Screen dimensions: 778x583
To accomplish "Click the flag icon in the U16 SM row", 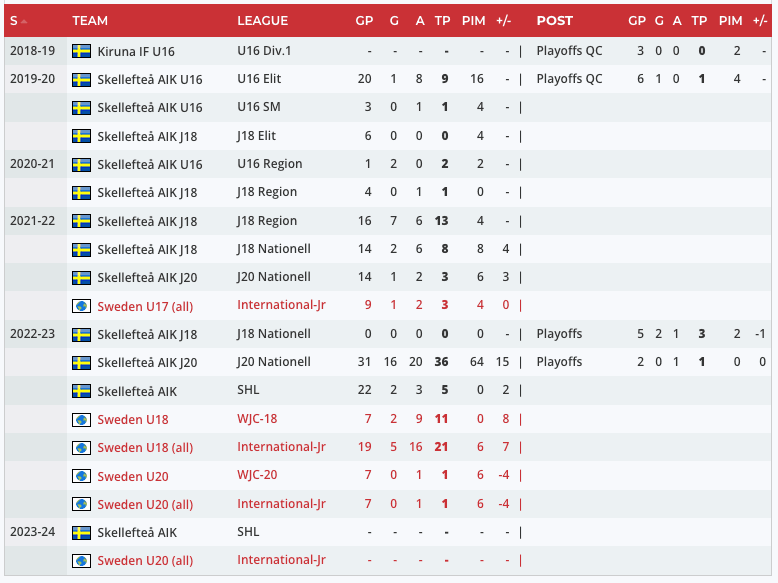I will (82, 107).
